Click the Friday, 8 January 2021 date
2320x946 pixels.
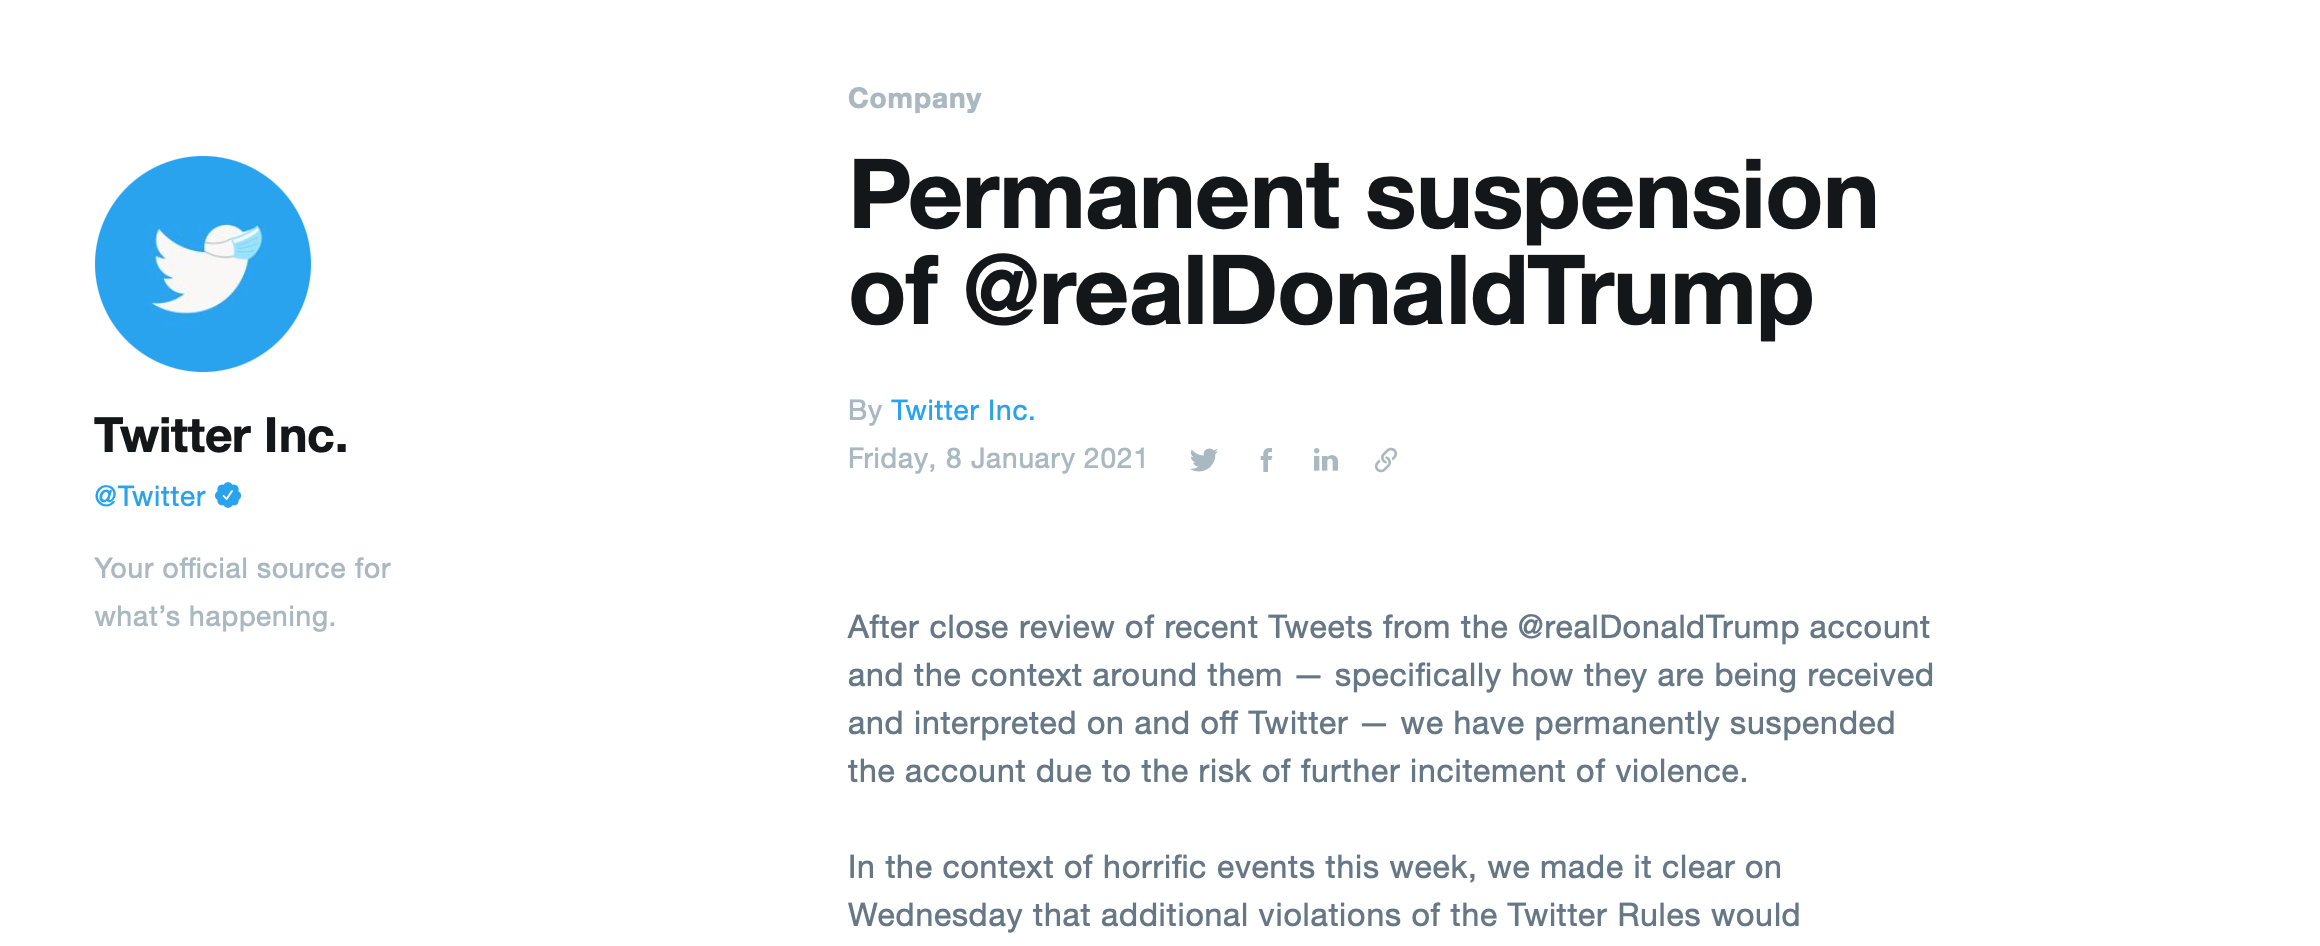pyautogui.click(x=997, y=458)
